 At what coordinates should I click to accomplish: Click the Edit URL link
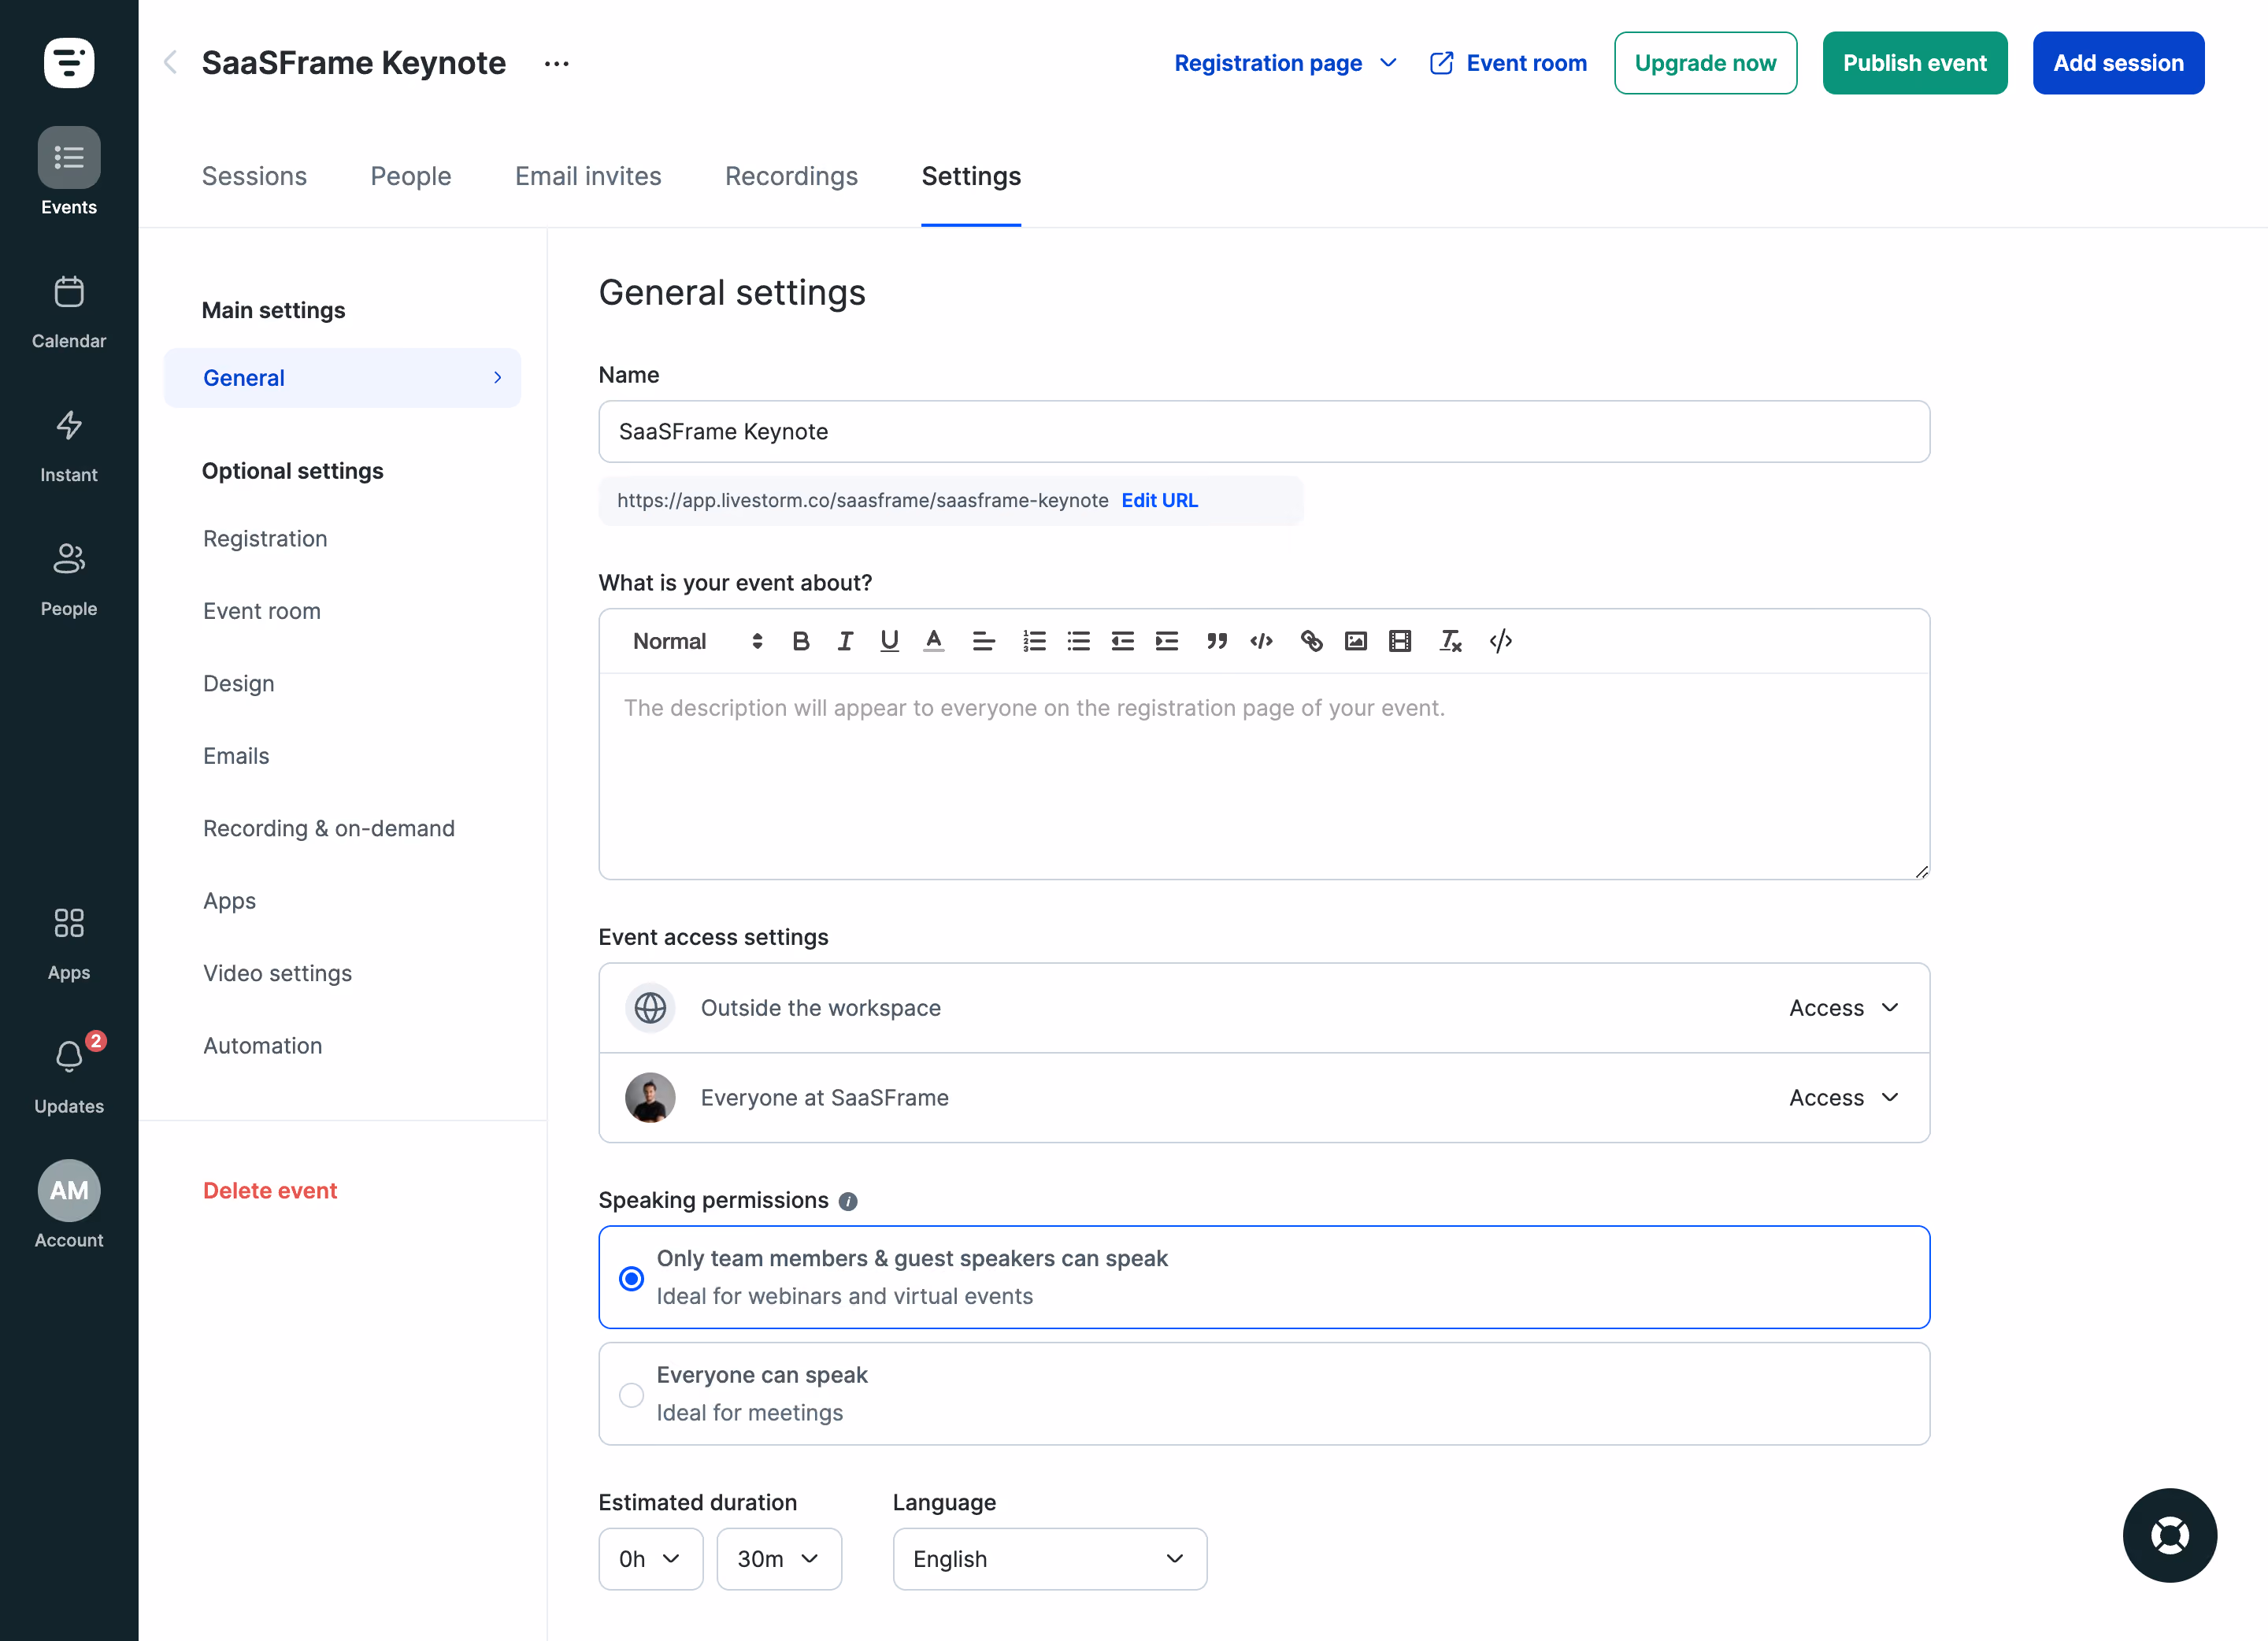pyautogui.click(x=1159, y=500)
